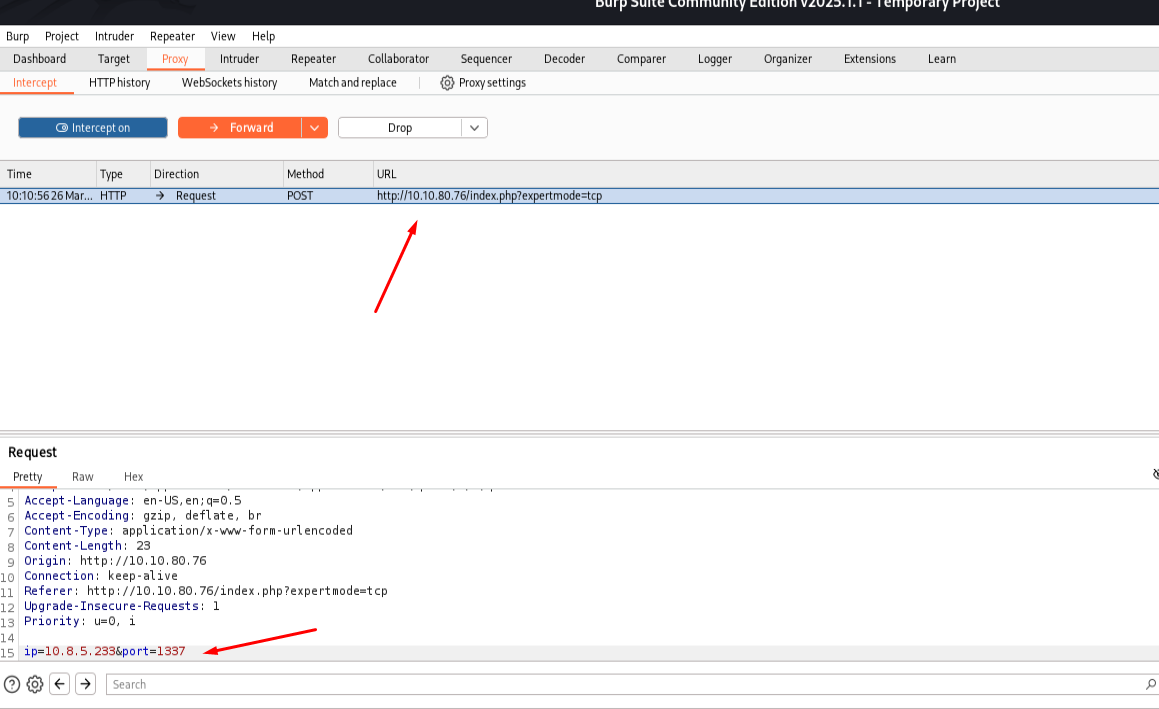Screen dimensions: 1159x709
Task: Switch to the Repeater tool tab
Action: pos(313,59)
